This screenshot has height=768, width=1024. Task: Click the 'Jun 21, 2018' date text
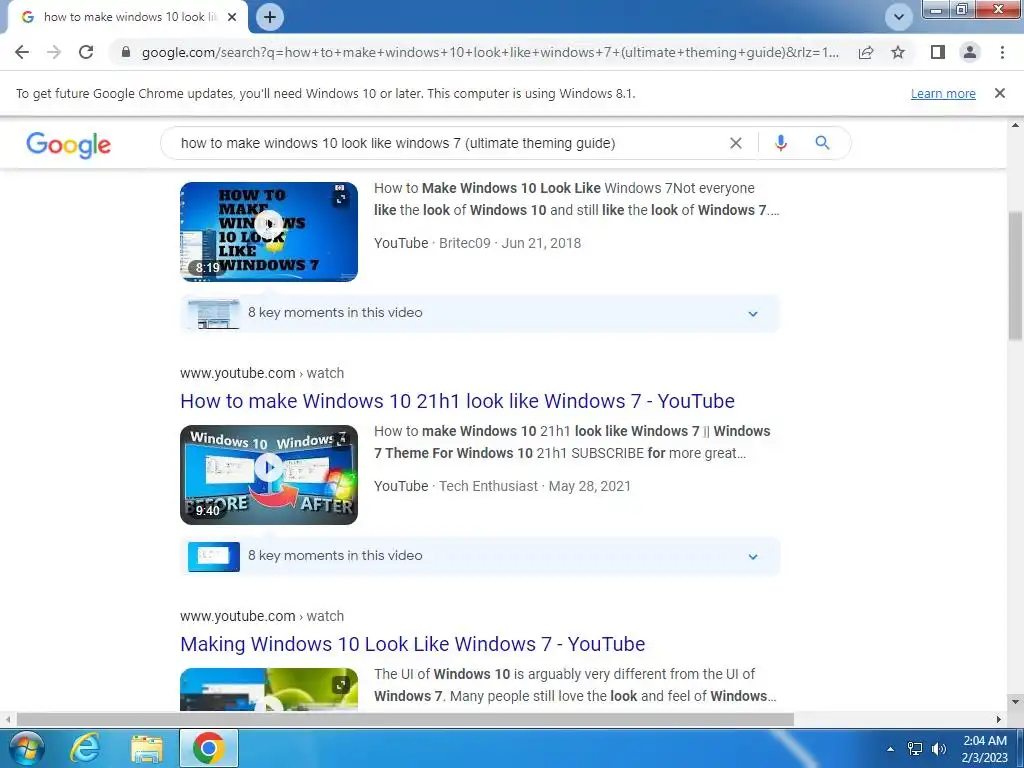click(x=541, y=243)
